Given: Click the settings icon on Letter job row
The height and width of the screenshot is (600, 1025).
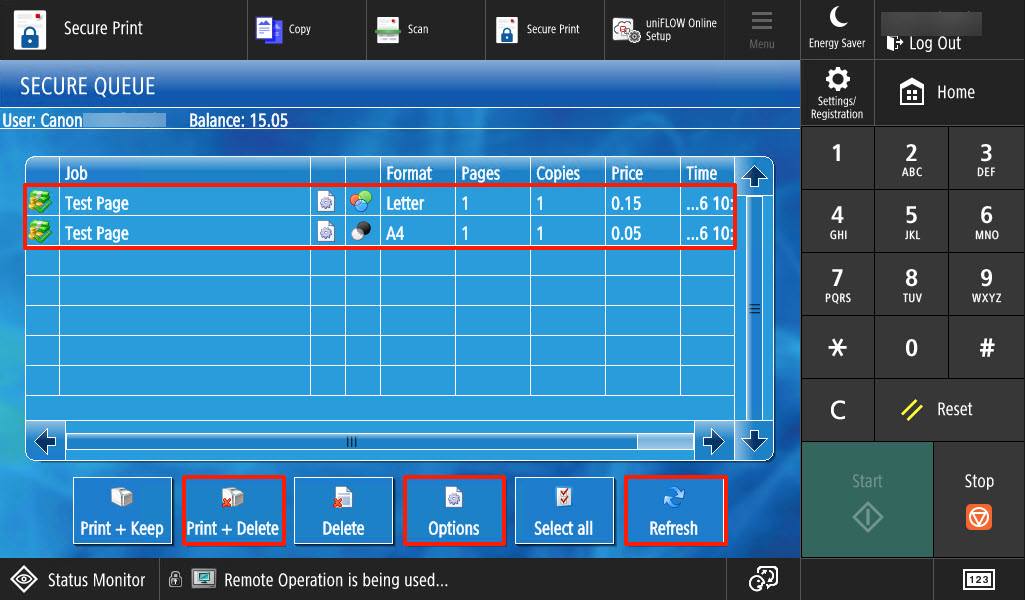Looking at the screenshot, I should [326, 201].
